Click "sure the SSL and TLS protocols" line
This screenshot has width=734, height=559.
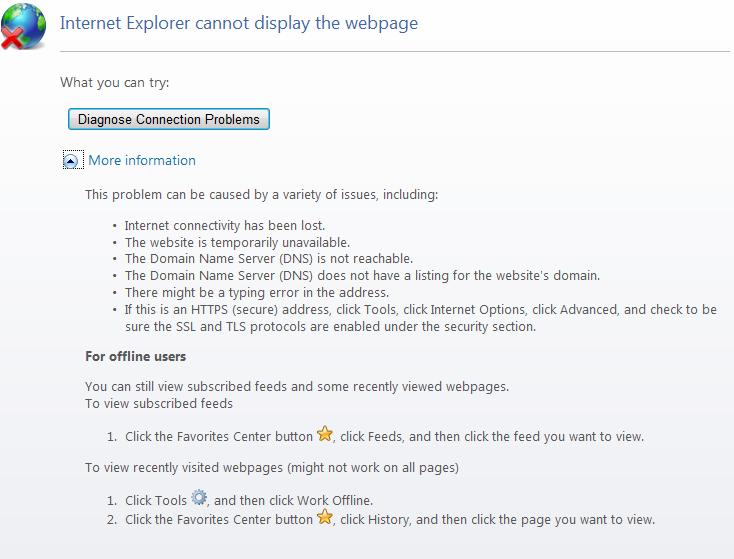[x=330, y=327]
